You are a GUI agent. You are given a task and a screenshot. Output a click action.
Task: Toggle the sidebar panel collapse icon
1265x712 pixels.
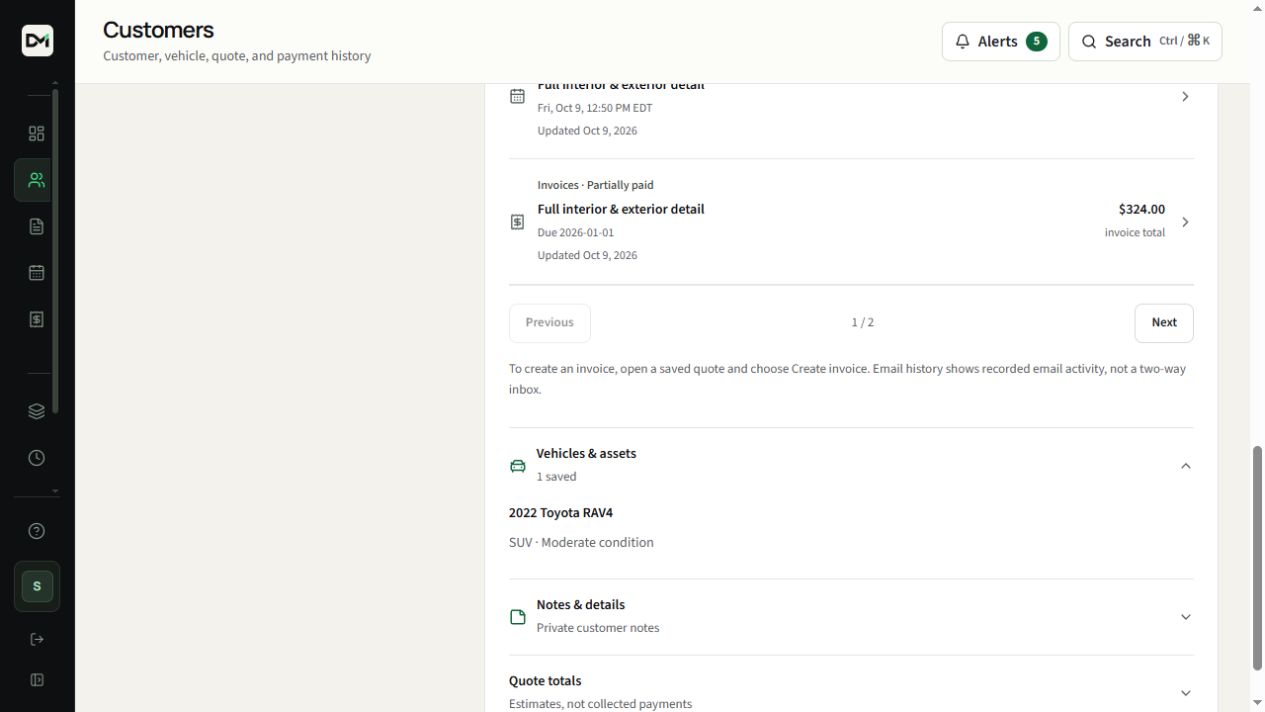click(37, 680)
